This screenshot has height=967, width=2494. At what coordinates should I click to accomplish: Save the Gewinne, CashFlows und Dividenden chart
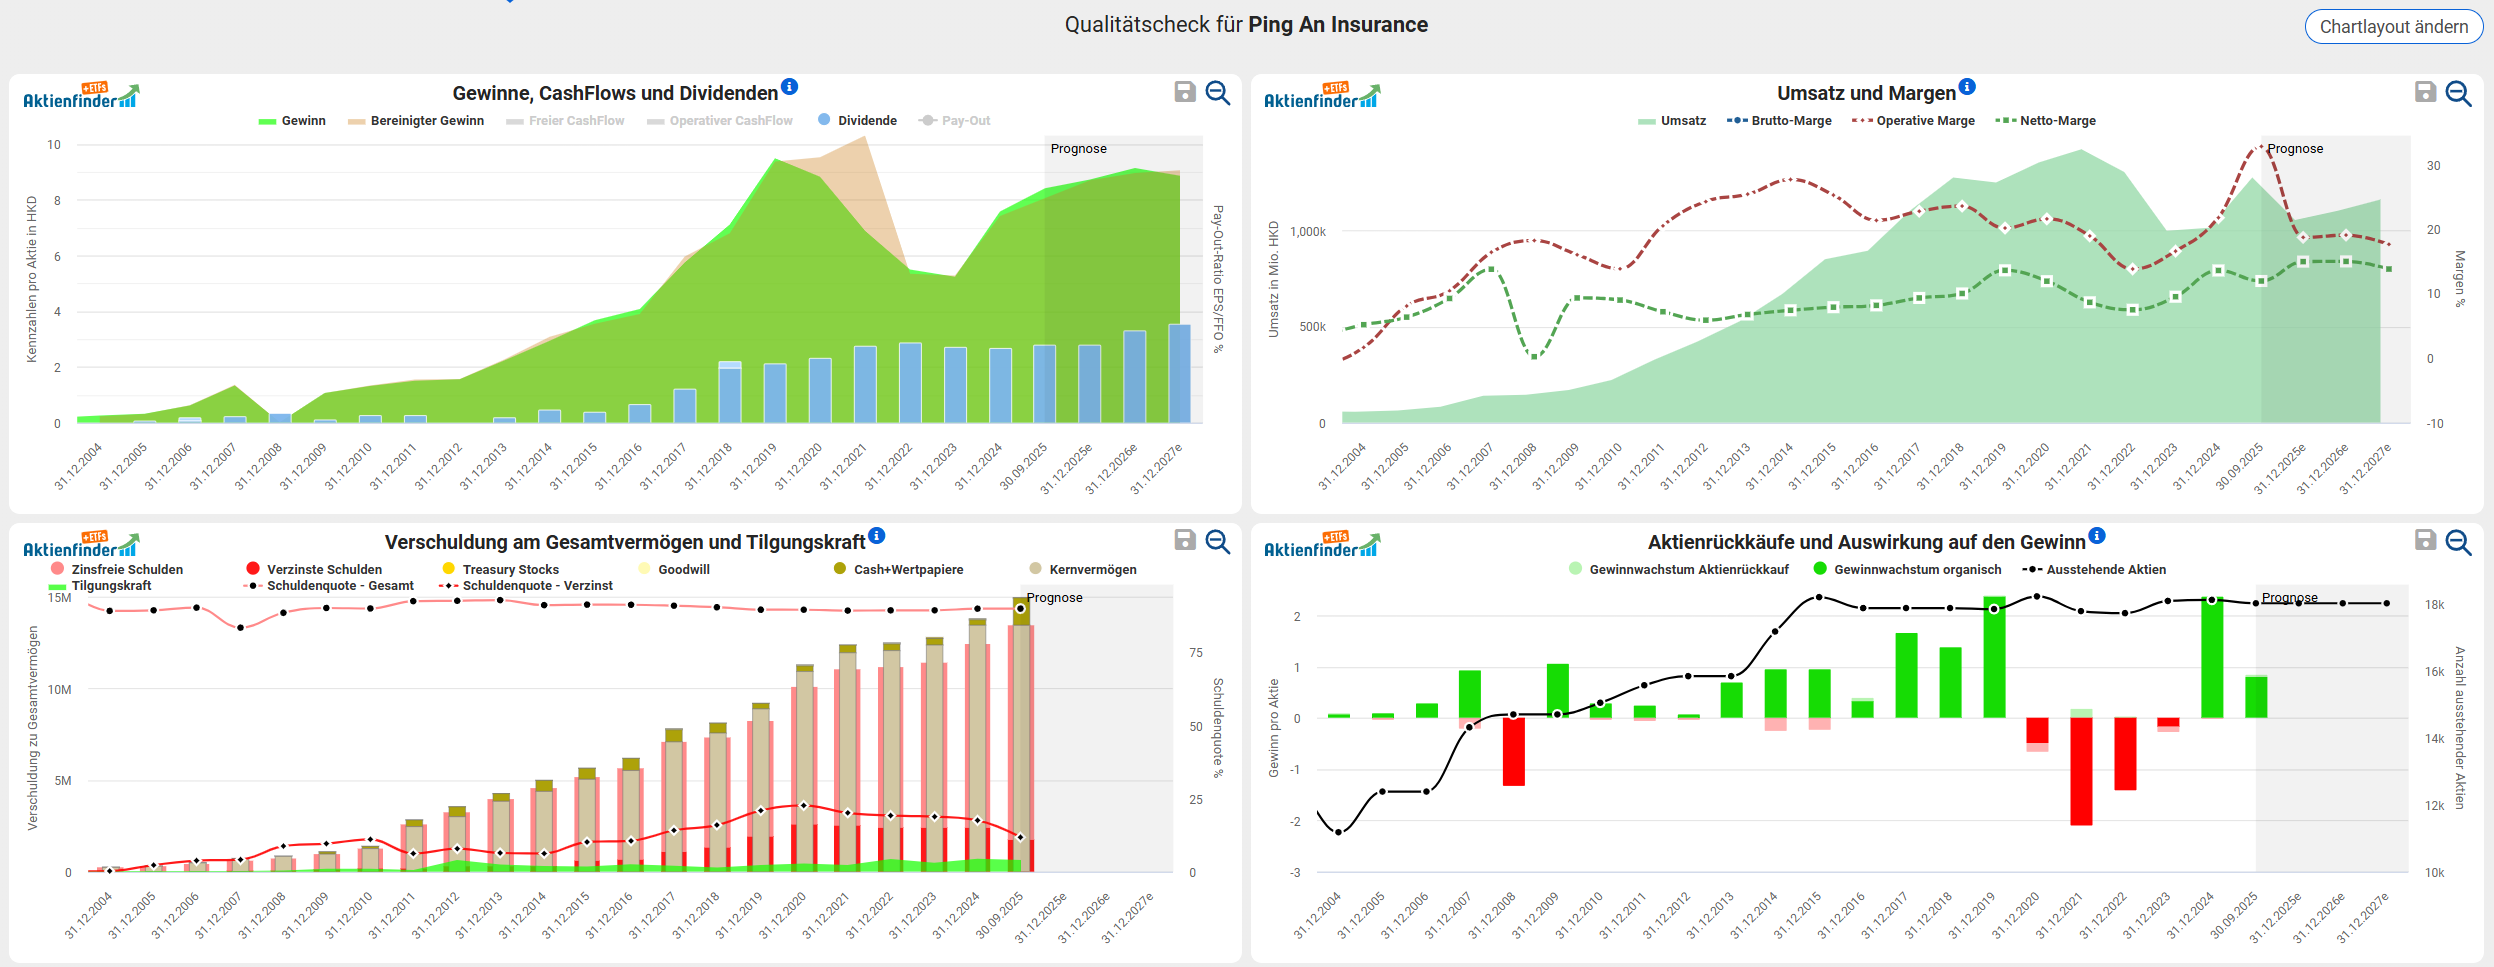[1184, 93]
